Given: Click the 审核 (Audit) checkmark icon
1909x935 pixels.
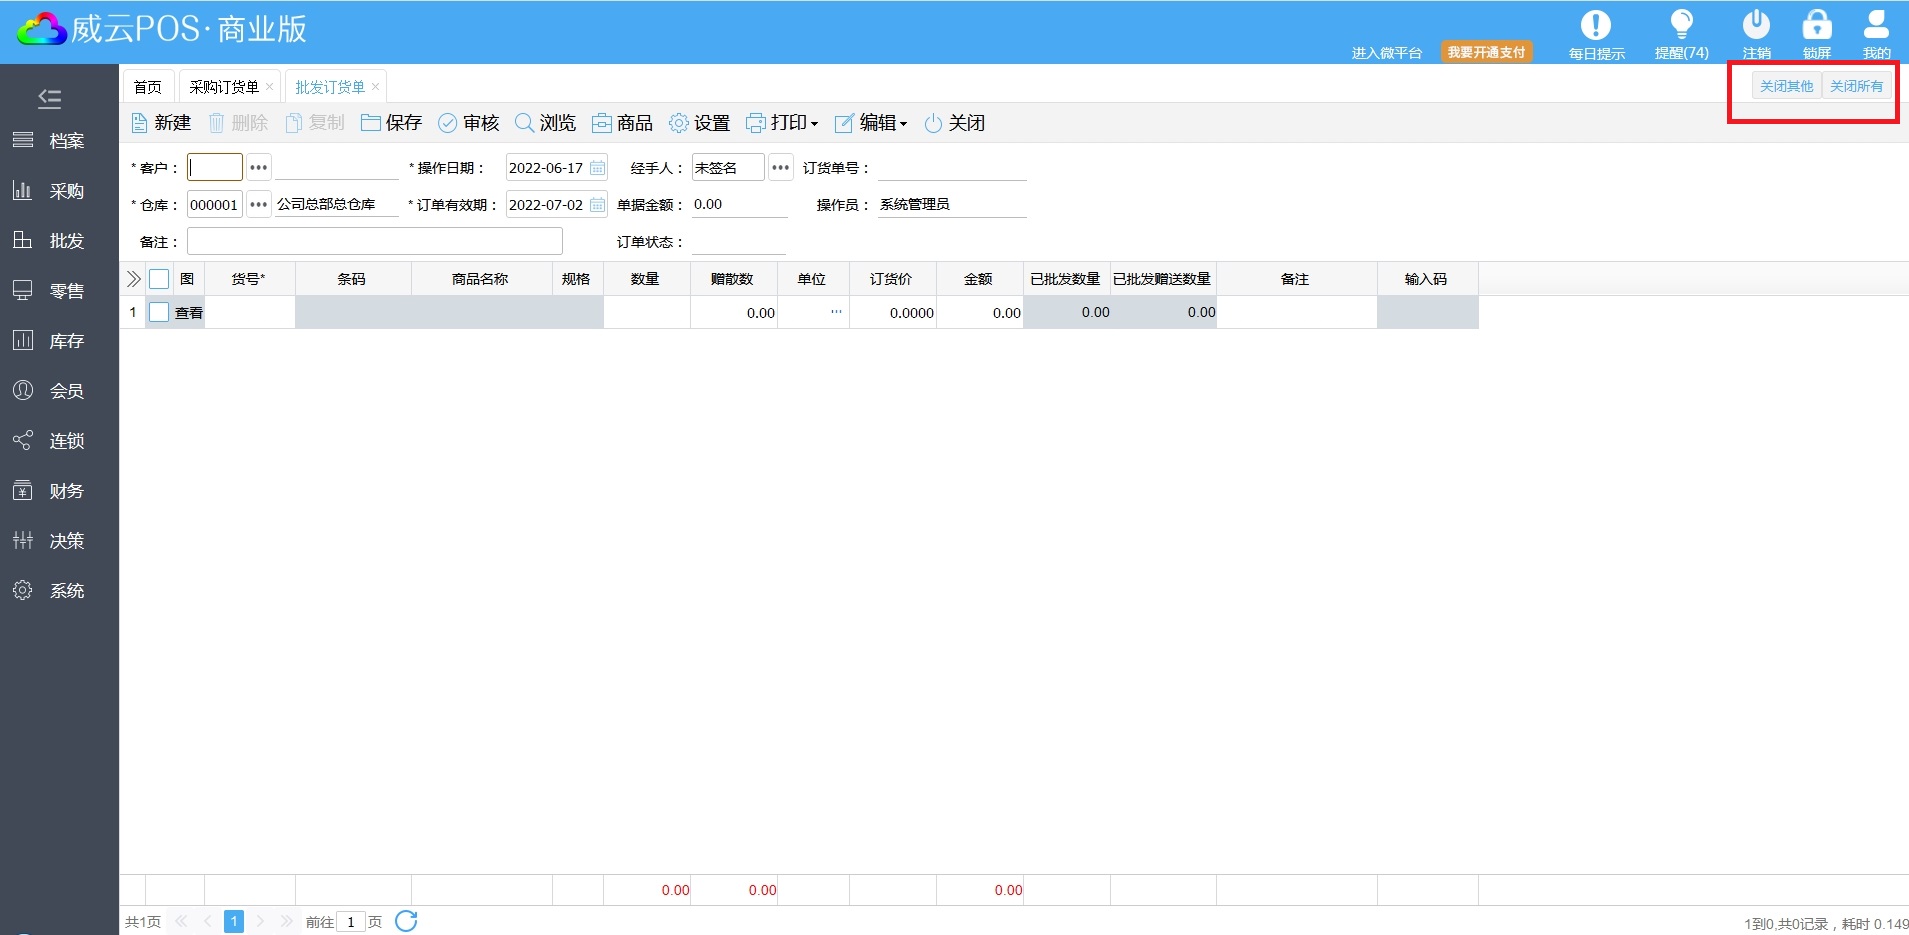Looking at the screenshot, I should 448,123.
